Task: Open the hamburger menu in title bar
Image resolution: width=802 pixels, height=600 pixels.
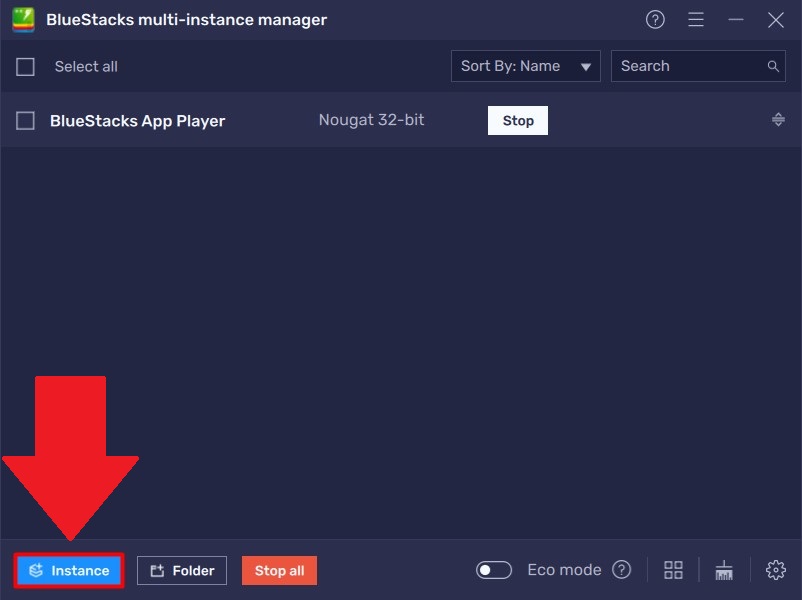Action: [696, 20]
